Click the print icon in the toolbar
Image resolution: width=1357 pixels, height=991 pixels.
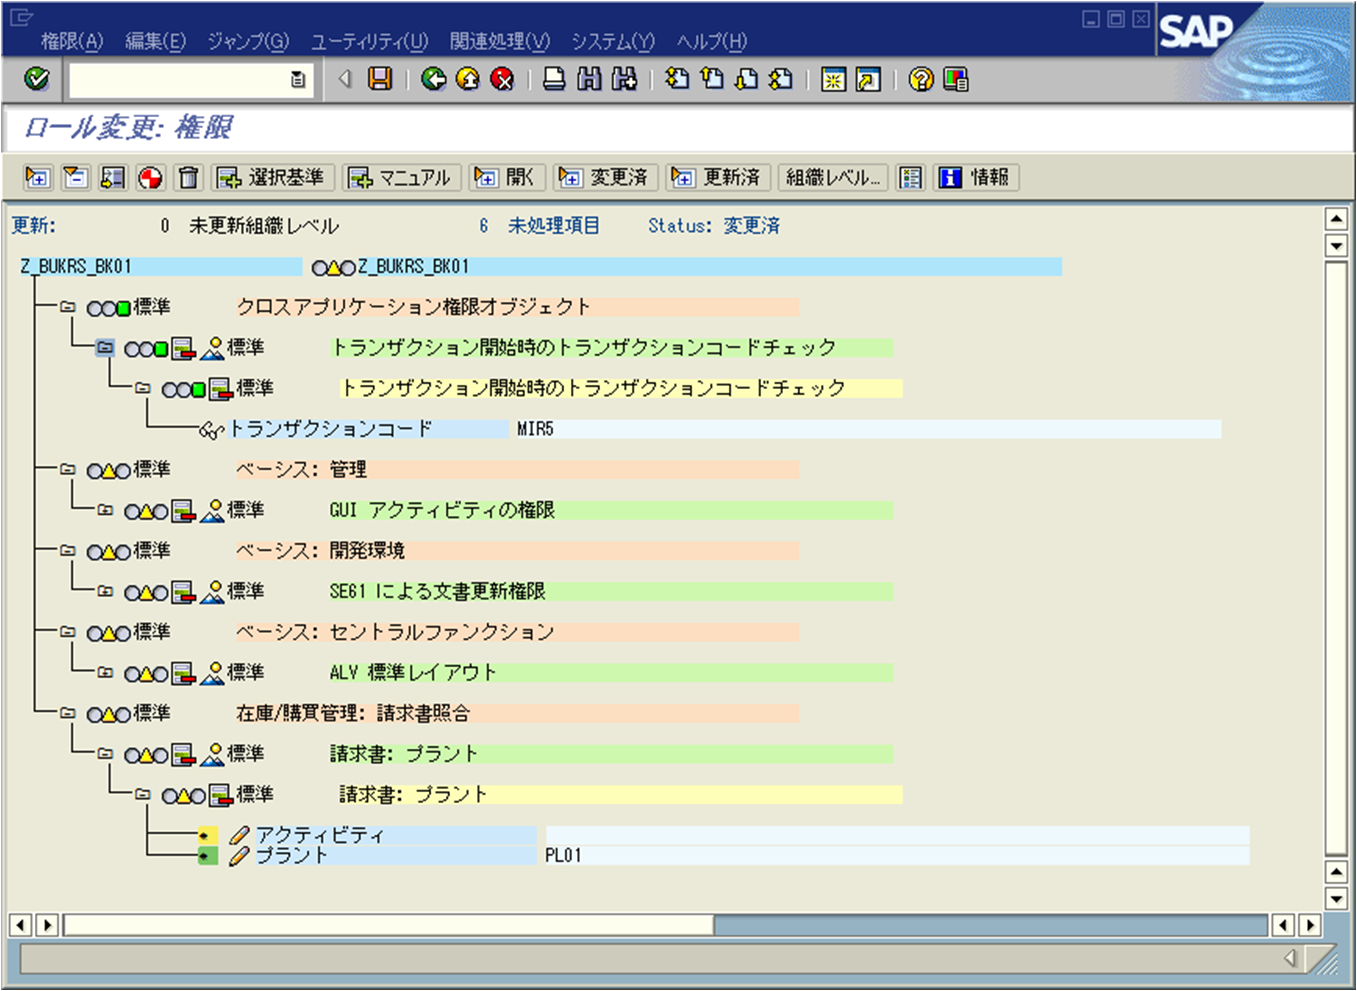(552, 80)
